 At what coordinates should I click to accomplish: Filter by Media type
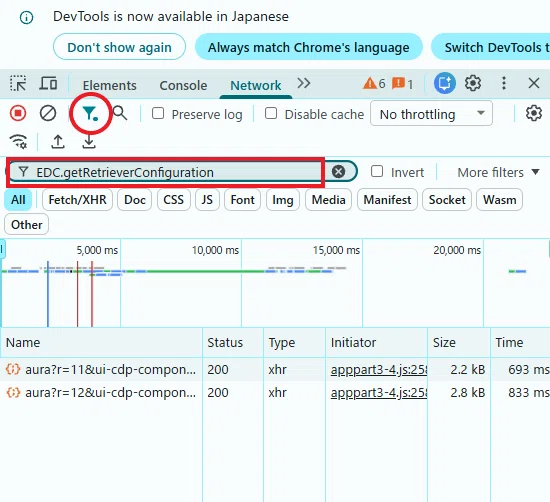pyautogui.click(x=328, y=200)
